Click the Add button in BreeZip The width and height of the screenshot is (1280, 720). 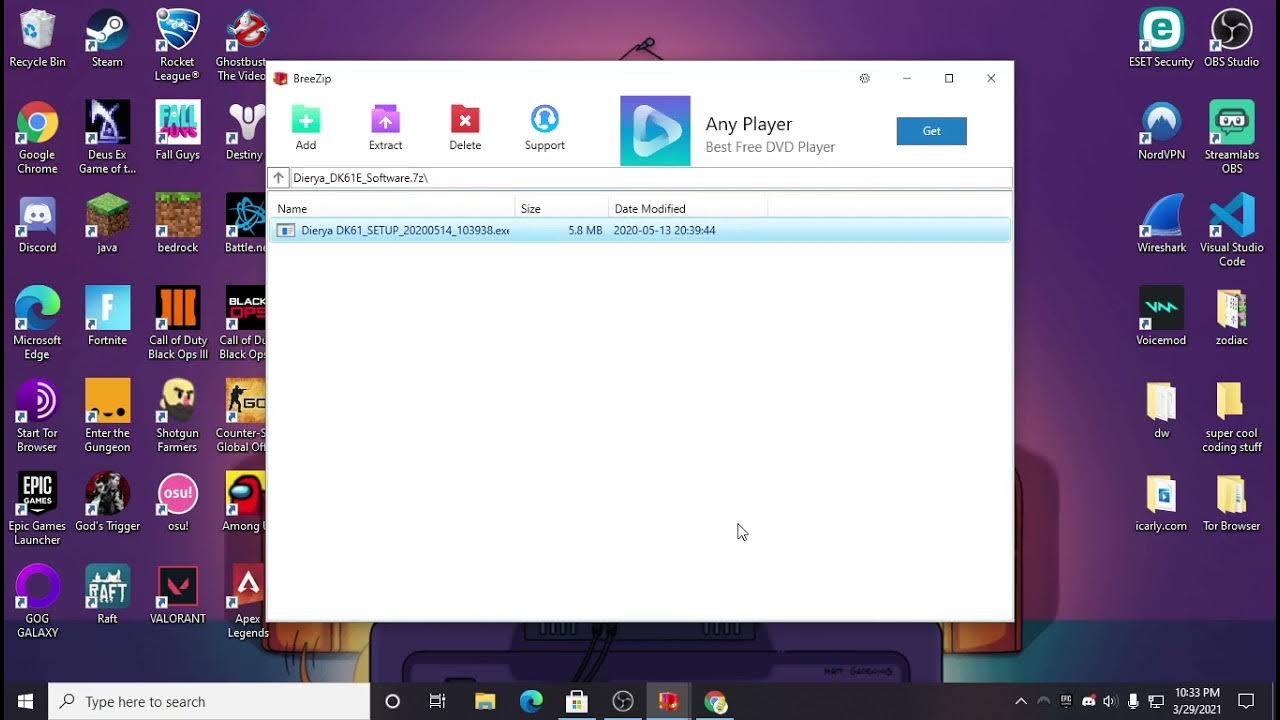306,128
